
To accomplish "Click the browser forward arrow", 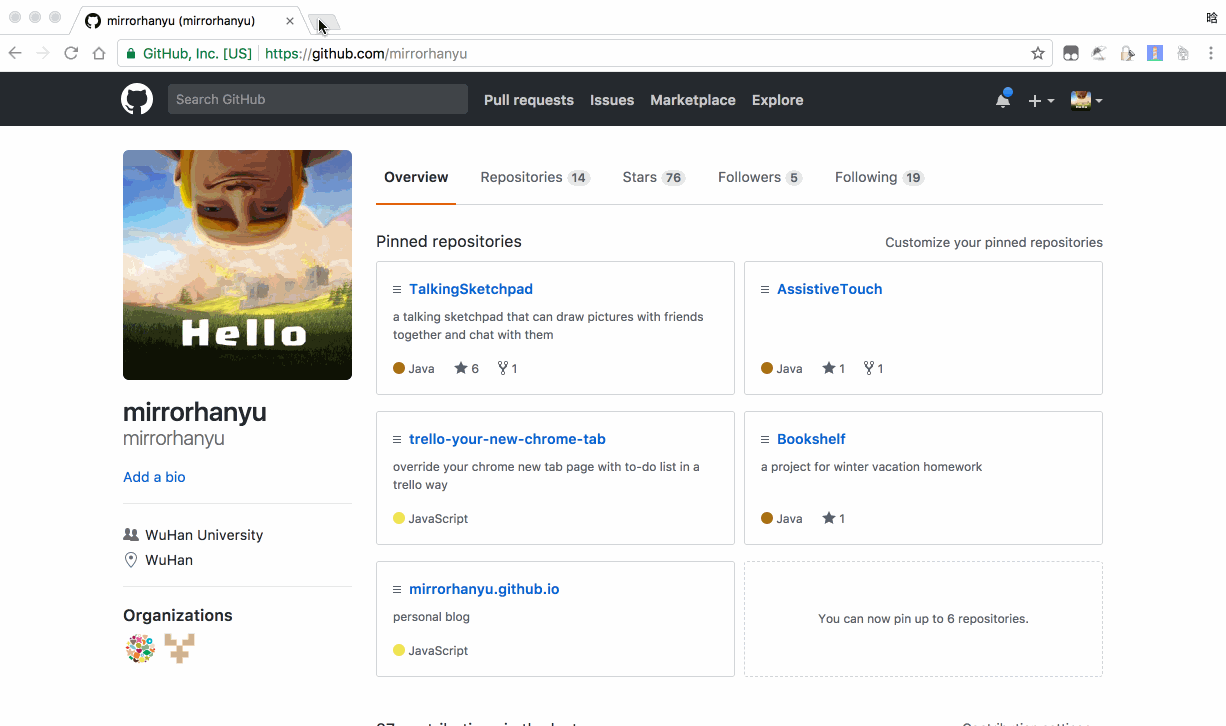I will pyautogui.click(x=43, y=53).
